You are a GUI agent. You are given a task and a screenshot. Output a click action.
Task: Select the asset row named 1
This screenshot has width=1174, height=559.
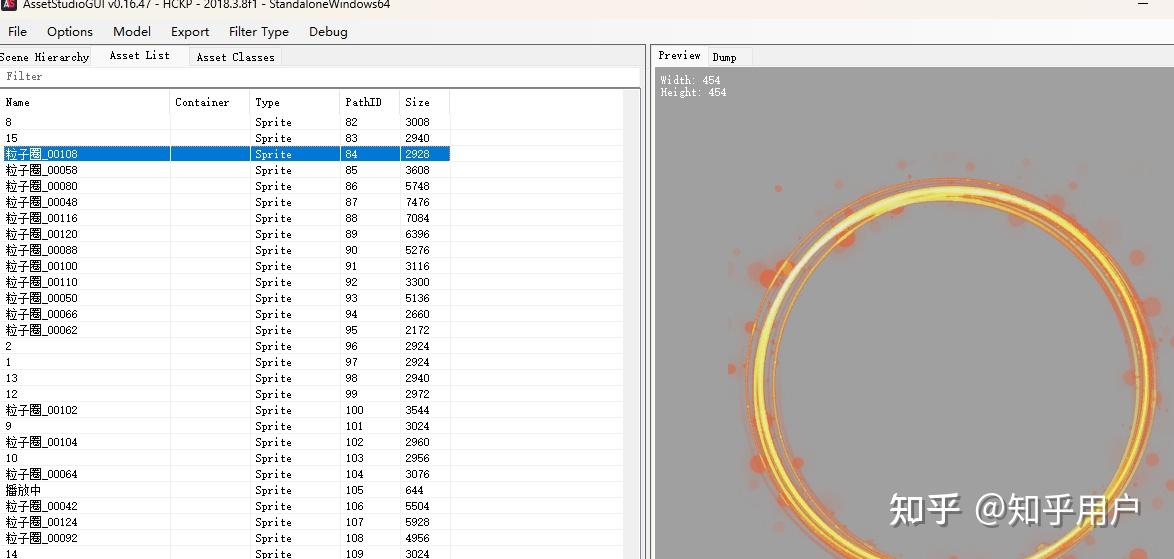225,362
